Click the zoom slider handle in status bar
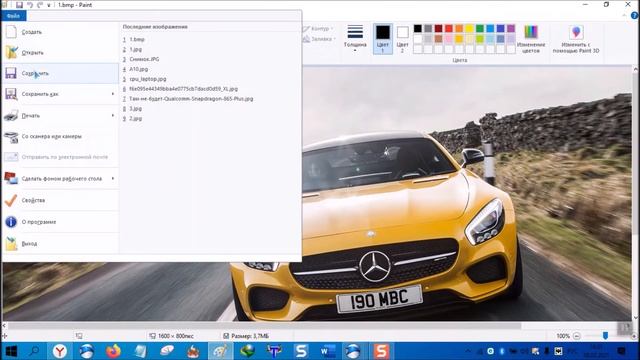The height and width of the screenshot is (360, 640). coord(605,336)
